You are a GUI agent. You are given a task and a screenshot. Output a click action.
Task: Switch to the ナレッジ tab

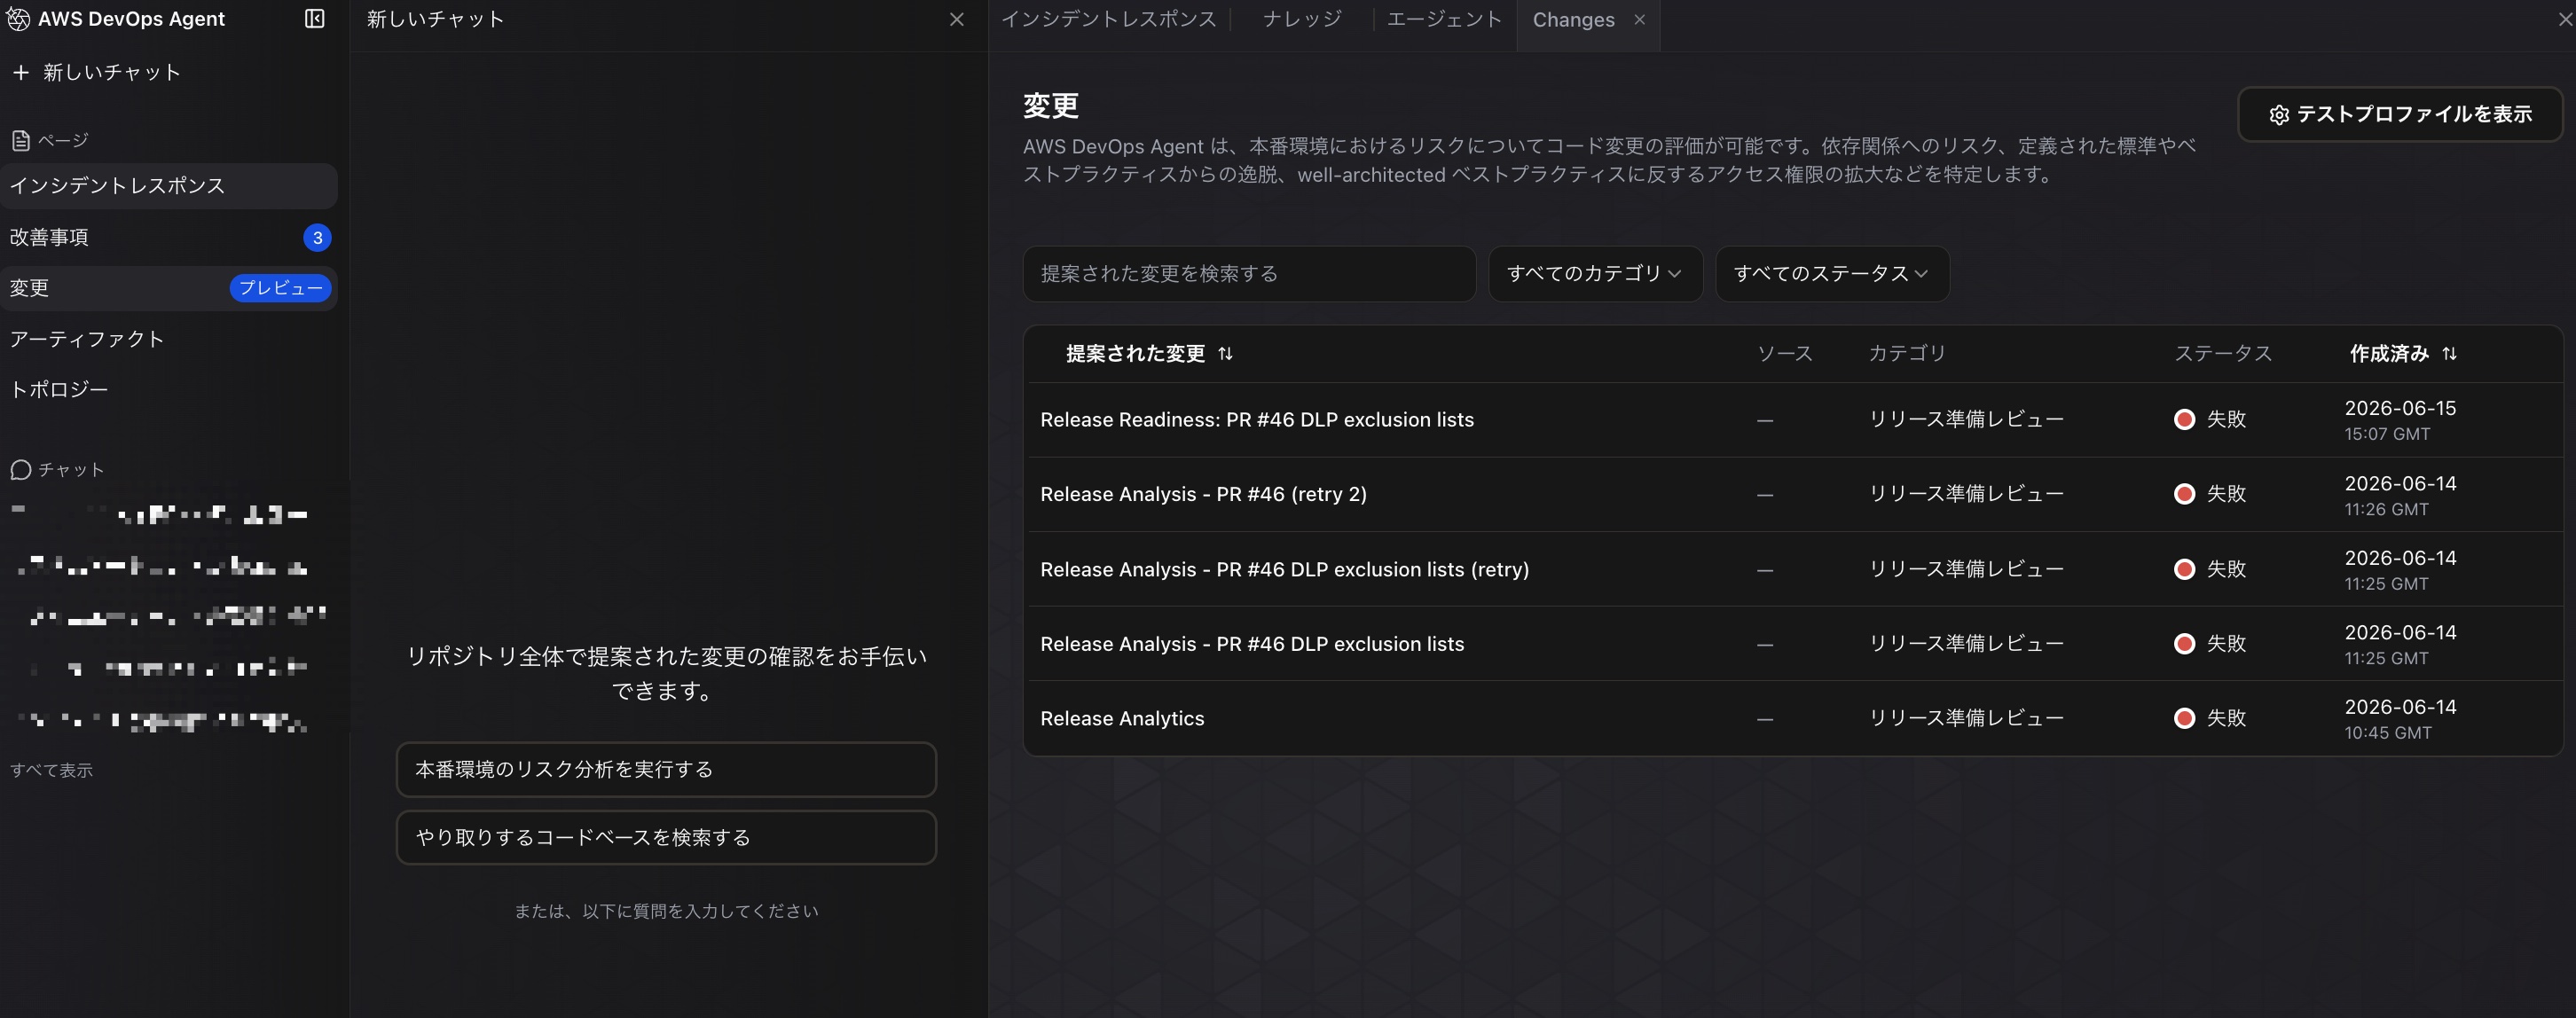(1302, 20)
